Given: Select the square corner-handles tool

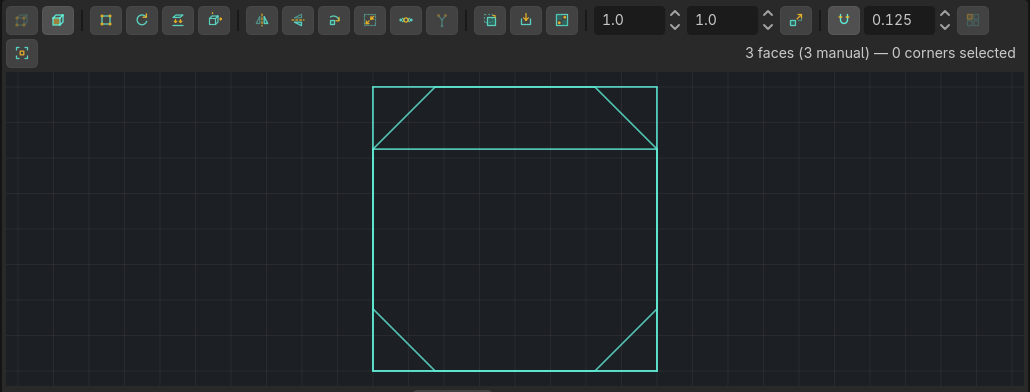Looking at the screenshot, I should [x=106, y=20].
